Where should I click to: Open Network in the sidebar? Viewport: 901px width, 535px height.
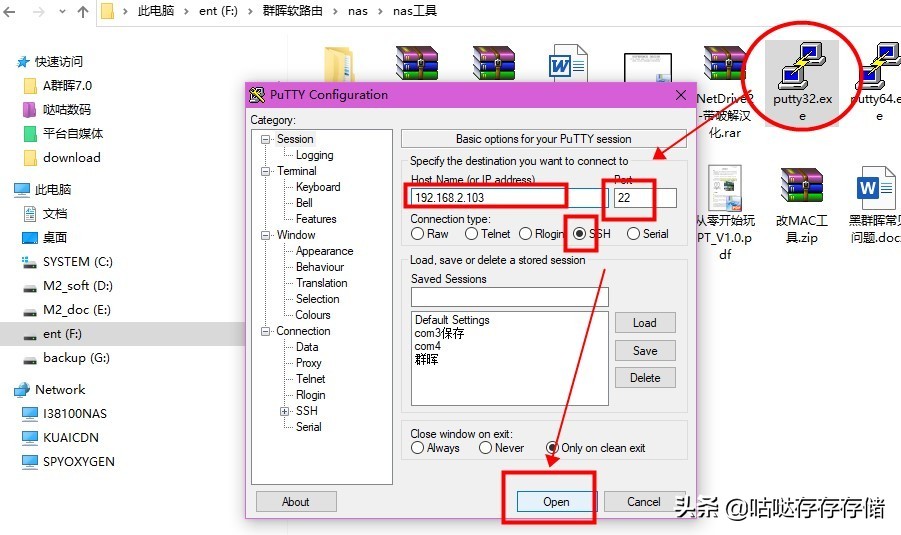point(60,390)
